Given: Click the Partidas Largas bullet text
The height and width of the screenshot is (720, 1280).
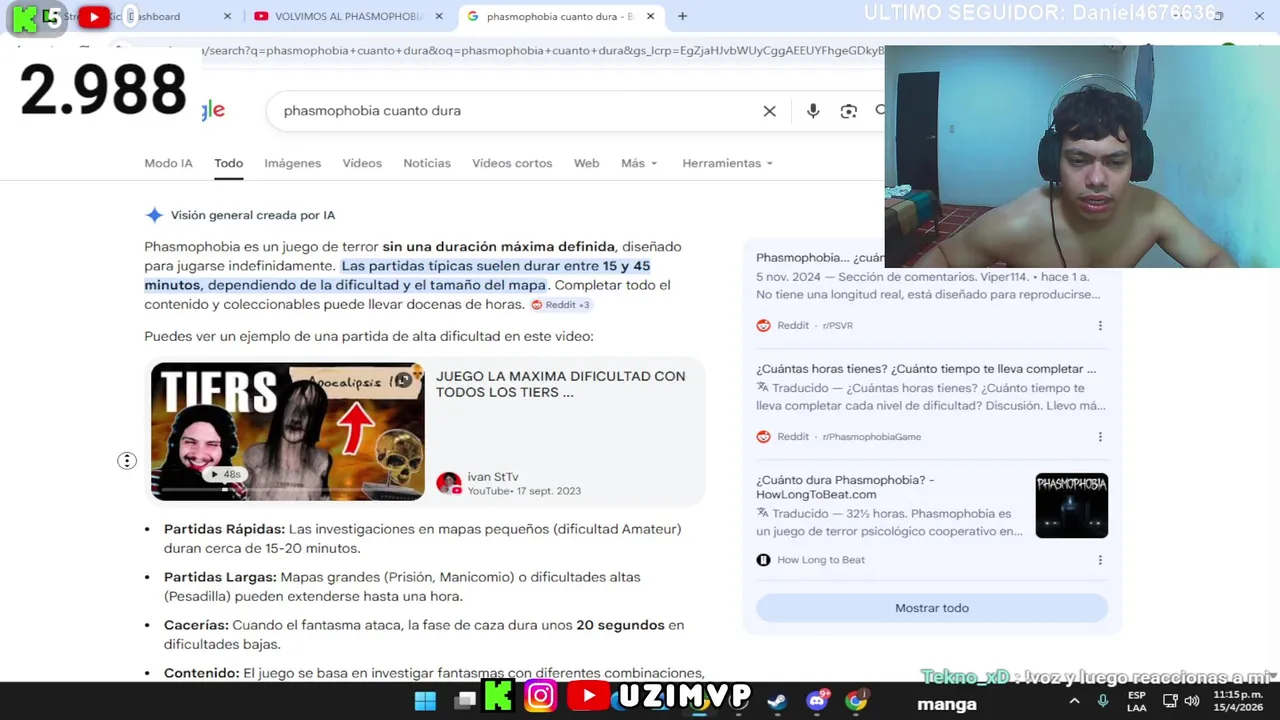Looking at the screenshot, I should [402, 587].
